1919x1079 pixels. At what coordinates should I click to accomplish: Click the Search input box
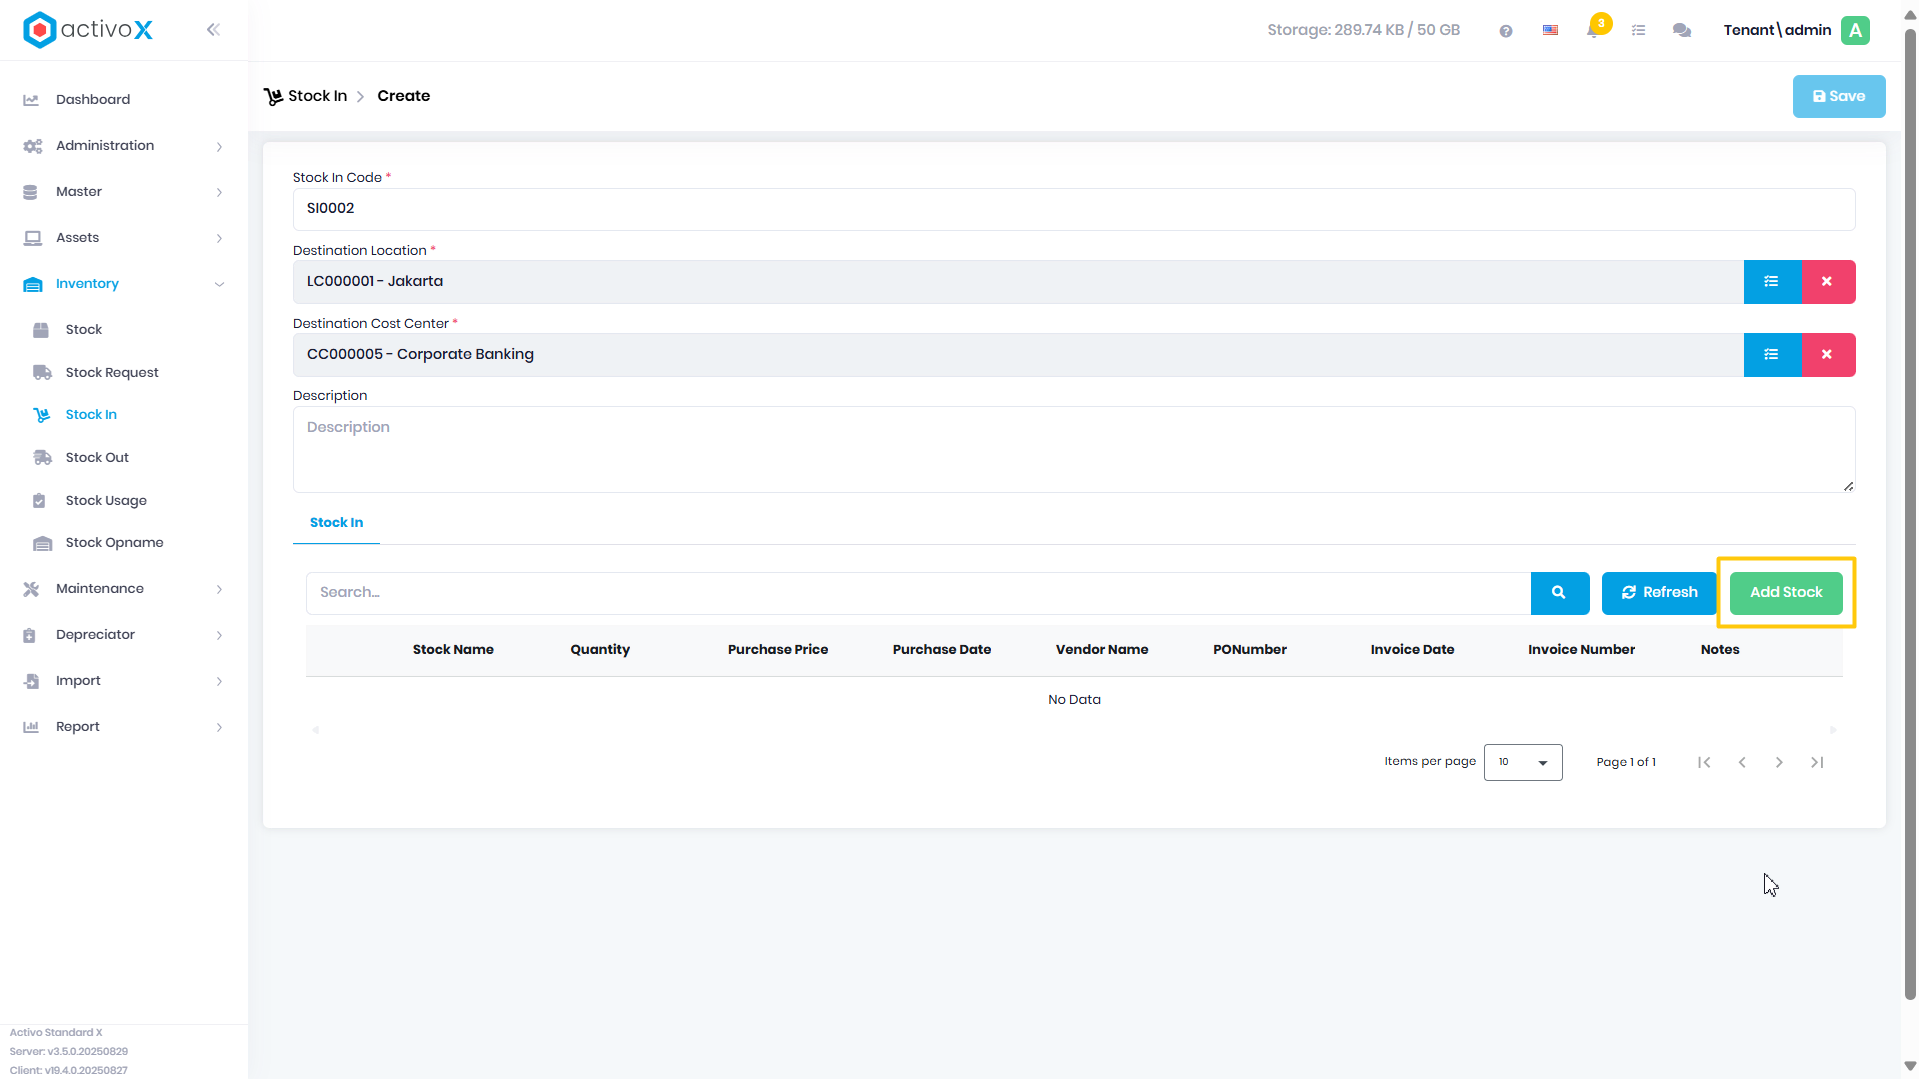tap(918, 593)
